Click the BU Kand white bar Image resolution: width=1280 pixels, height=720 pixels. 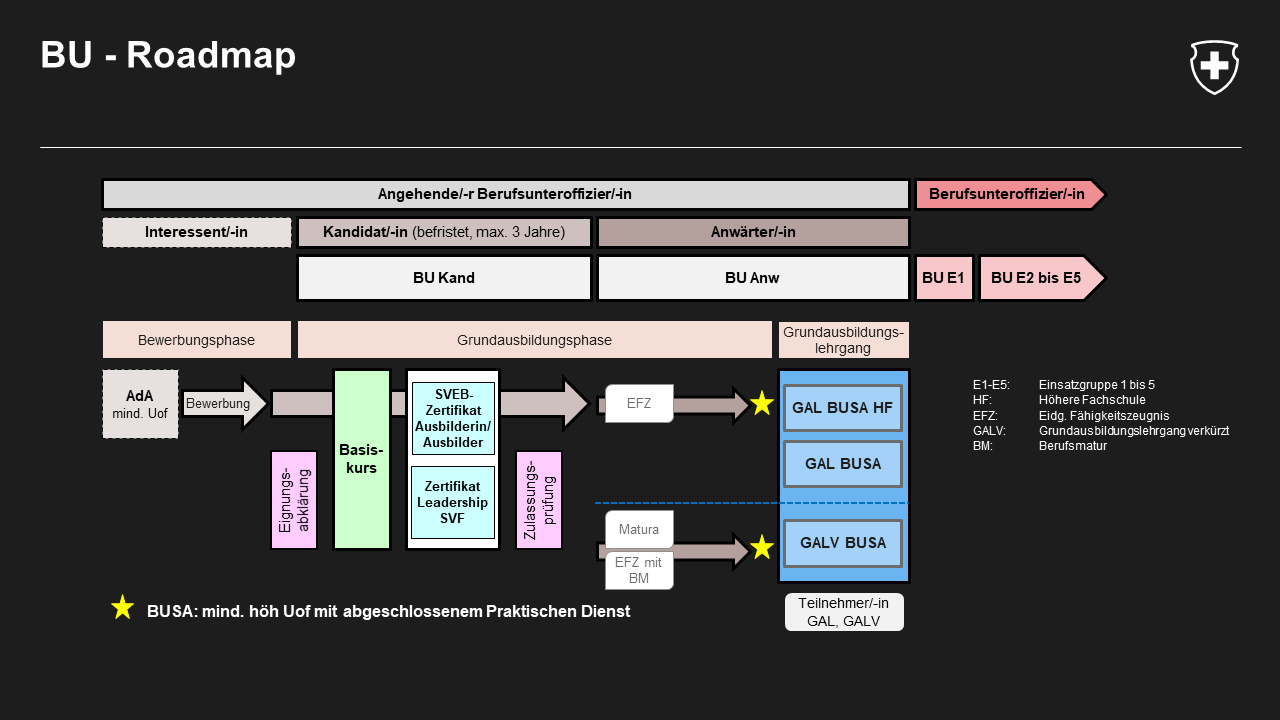pos(444,278)
